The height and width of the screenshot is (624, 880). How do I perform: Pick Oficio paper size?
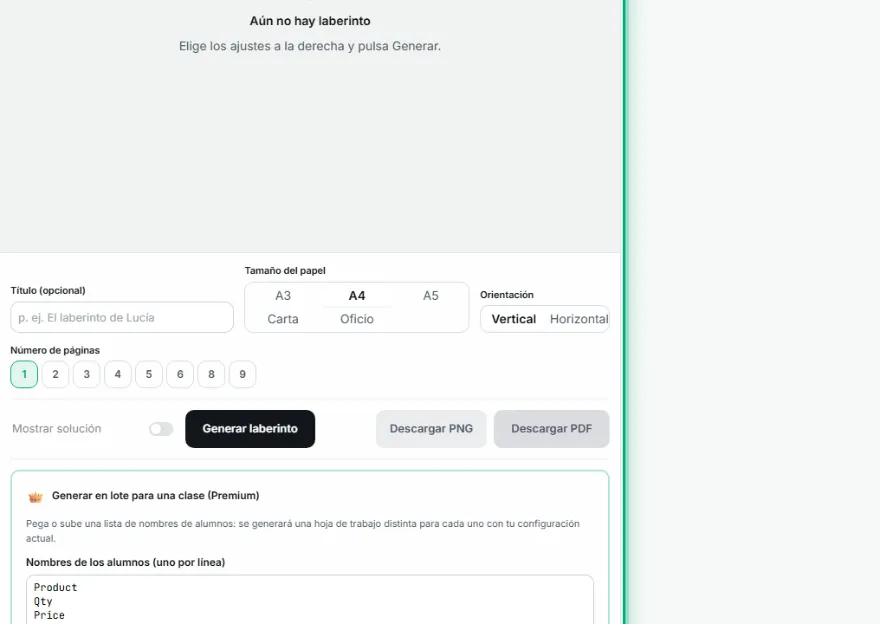click(x=357, y=319)
